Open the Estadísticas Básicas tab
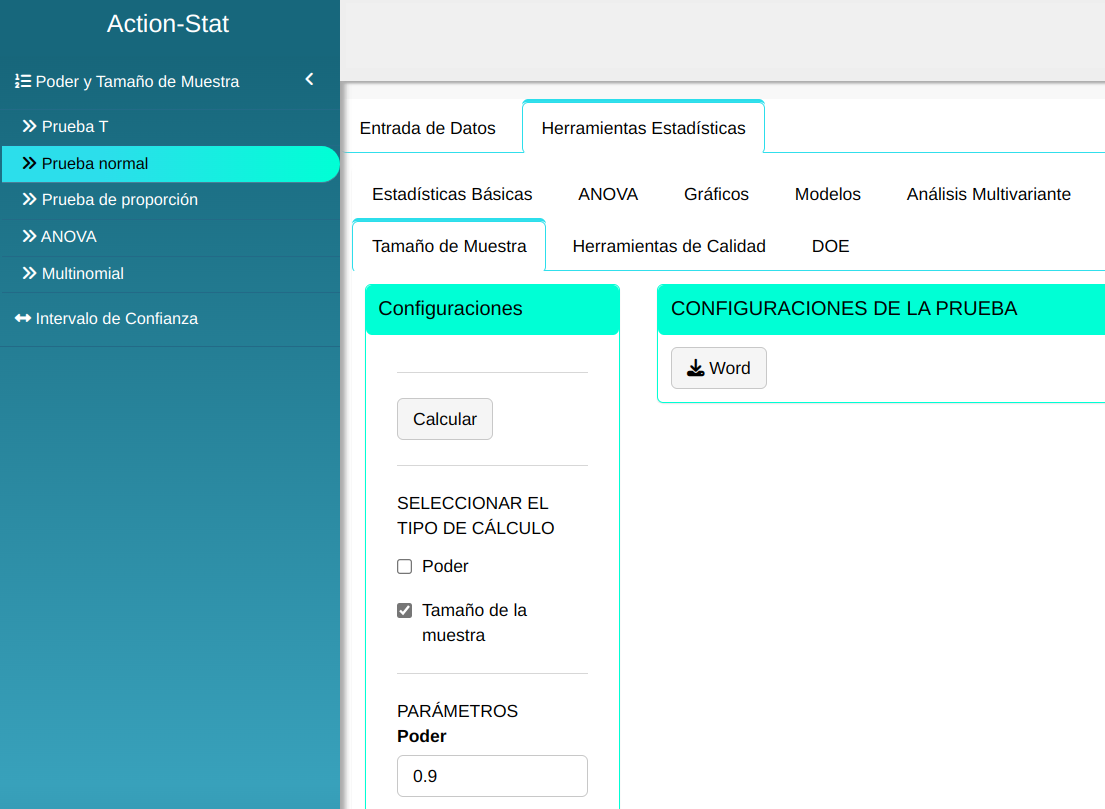Image resolution: width=1105 pixels, height=809 pixels. [x=452, y=194]
